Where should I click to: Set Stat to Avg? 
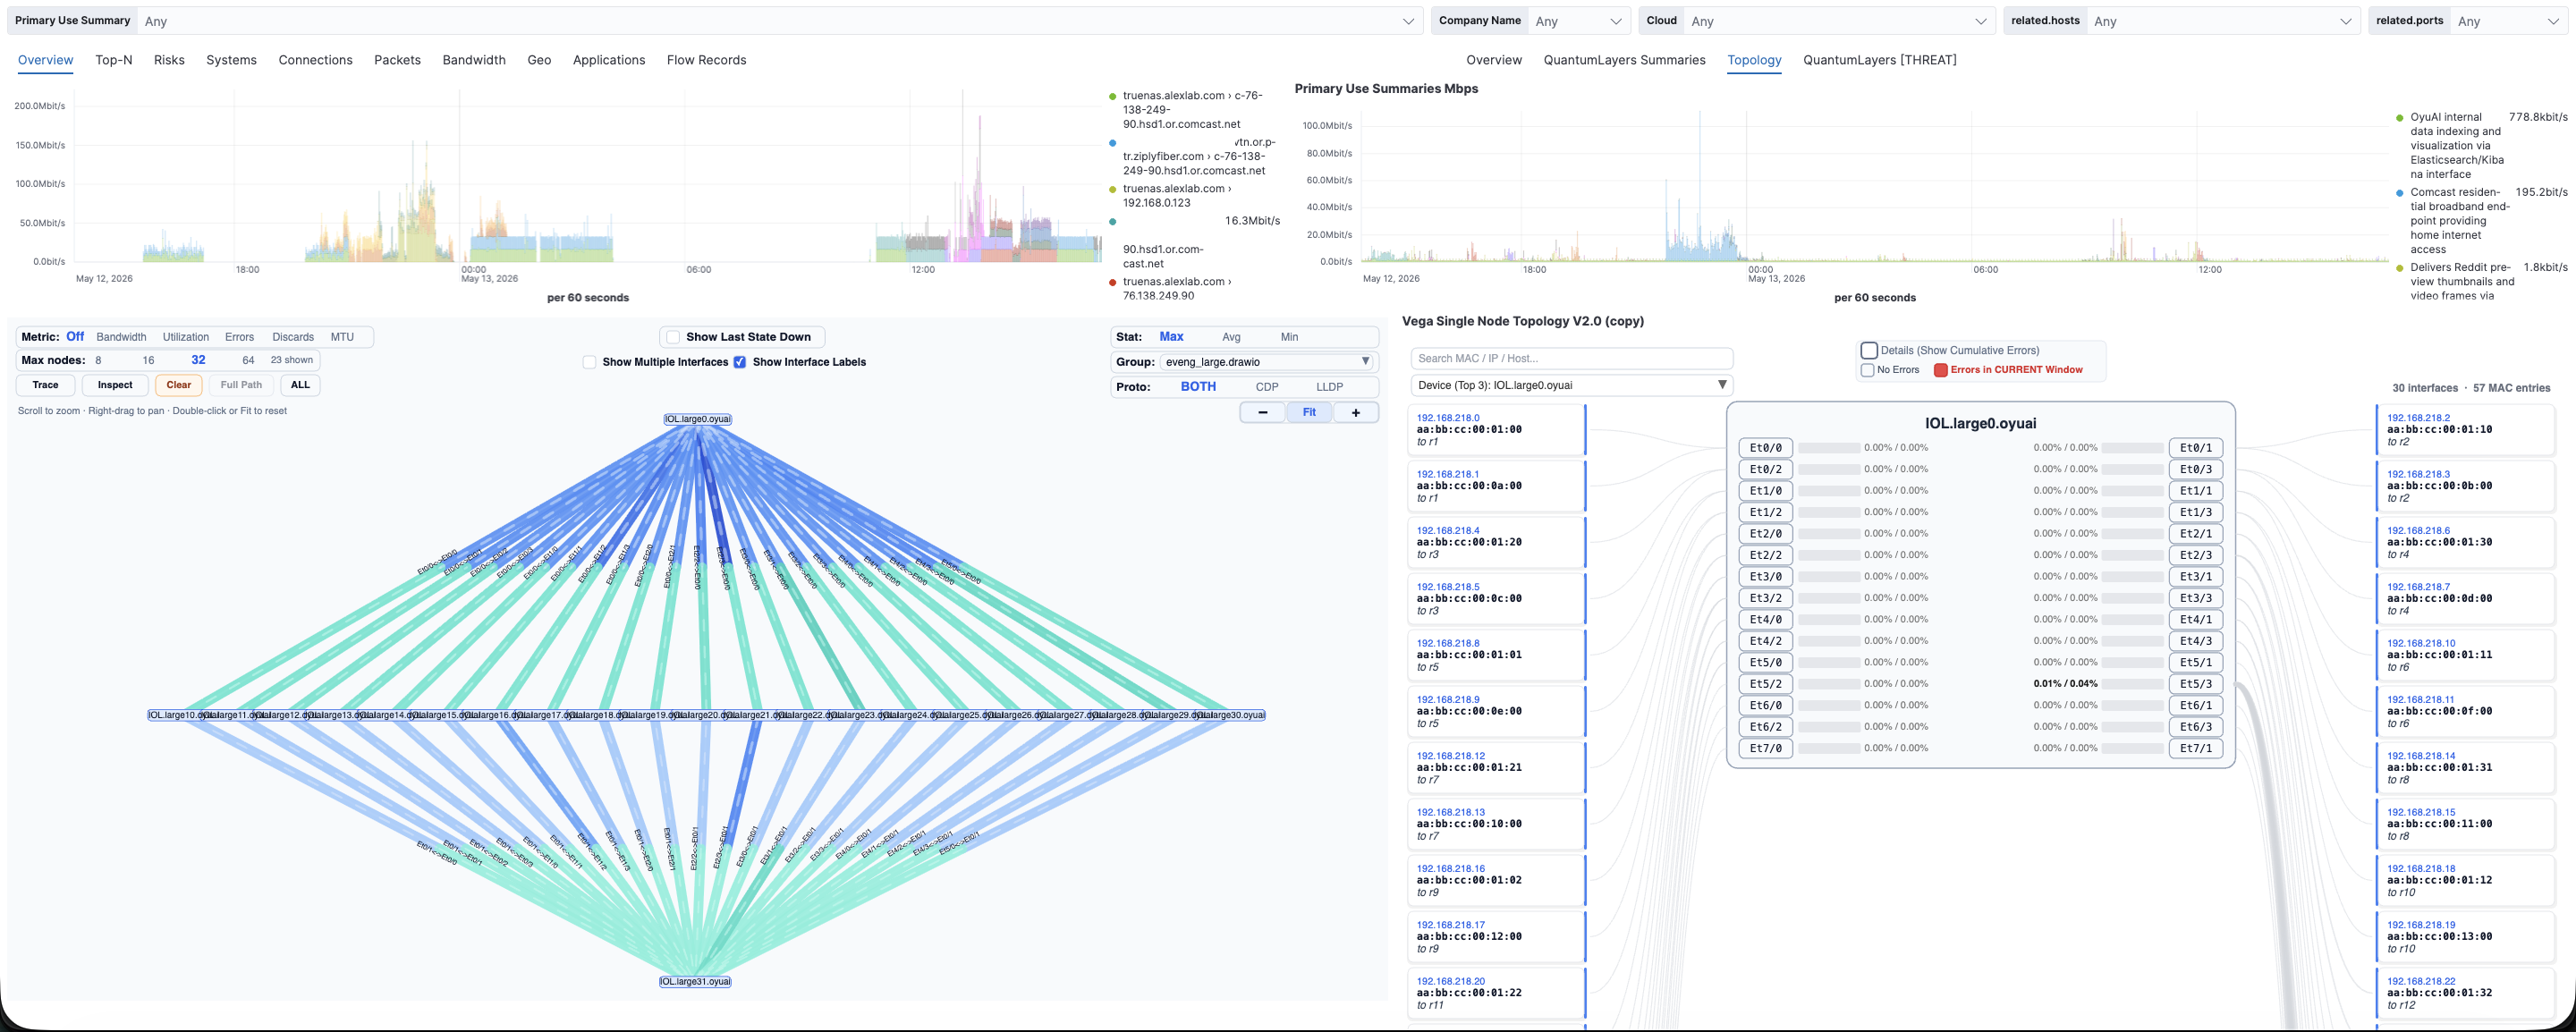pos(1231,337)
